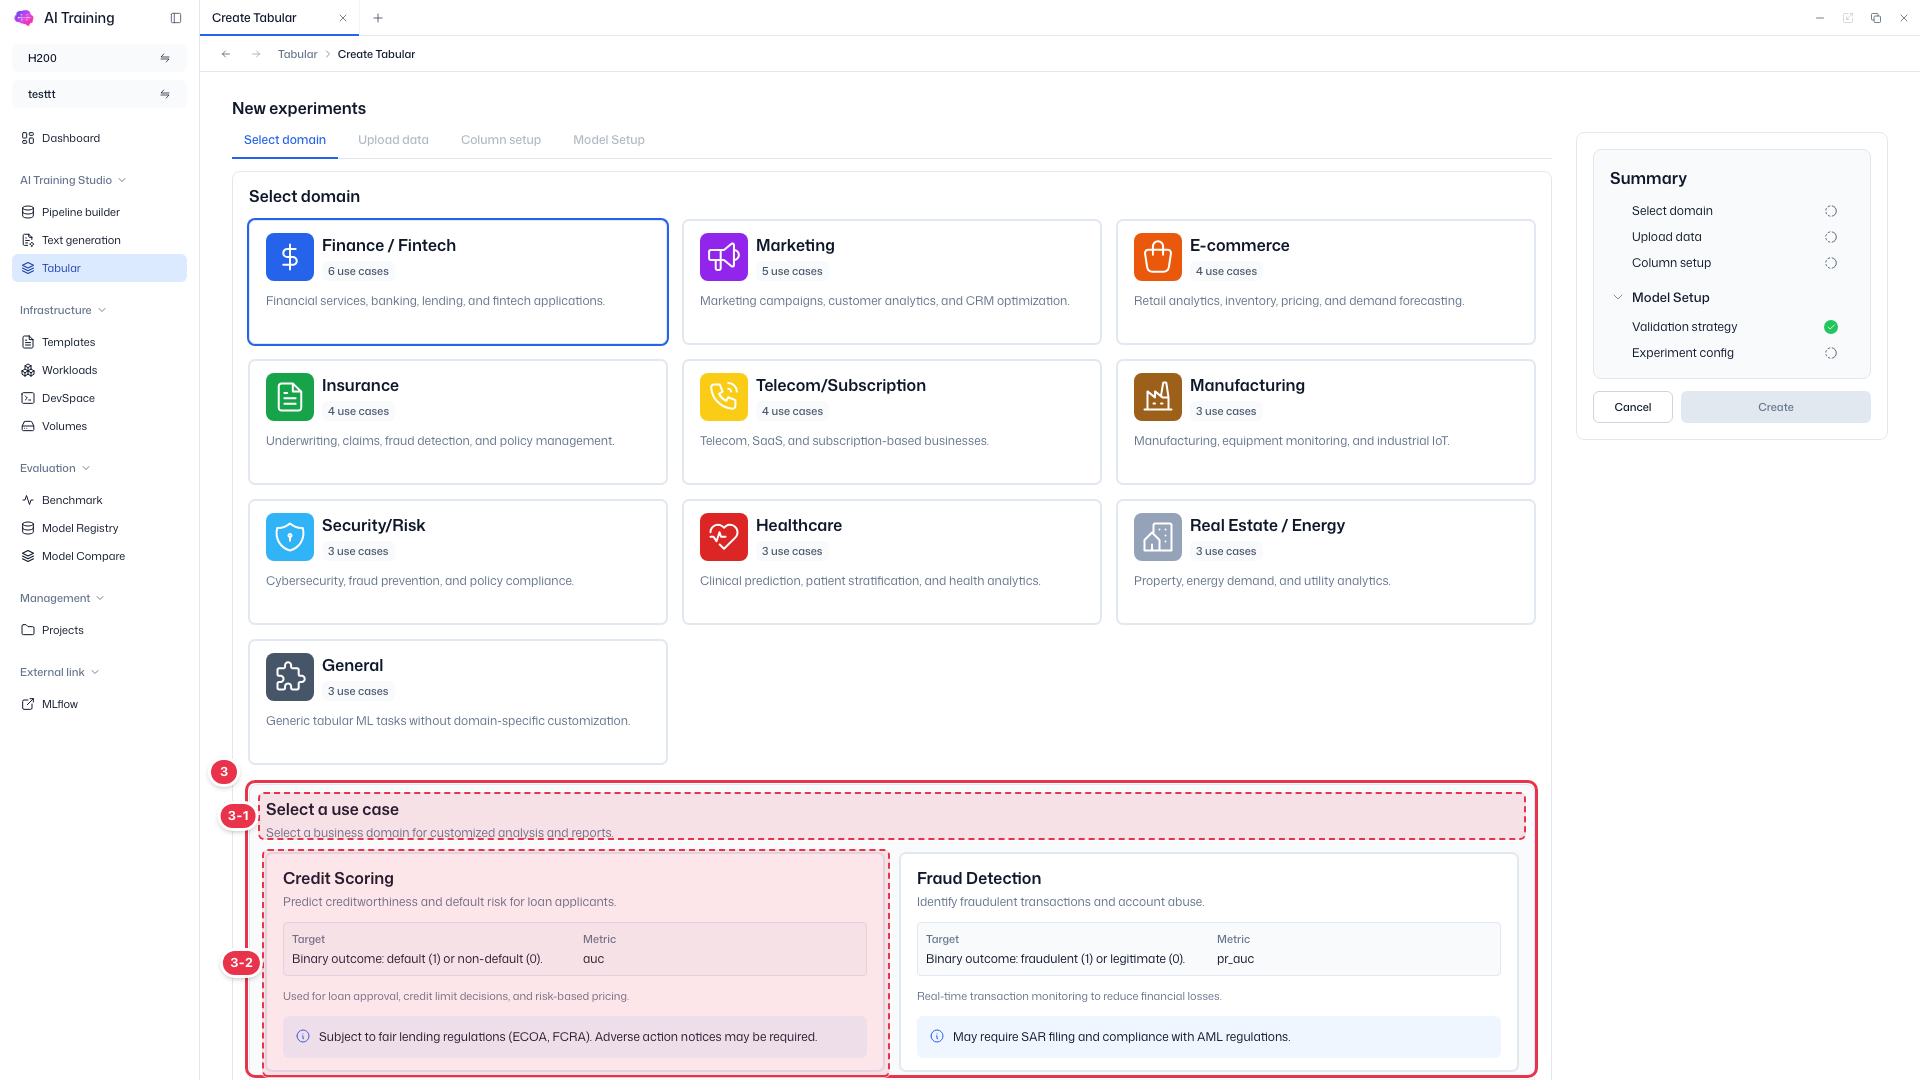Screen dimensions: 1920x1080
Task: Click the Manufacturing factory icon
Action: click(x=1158, y=397)
